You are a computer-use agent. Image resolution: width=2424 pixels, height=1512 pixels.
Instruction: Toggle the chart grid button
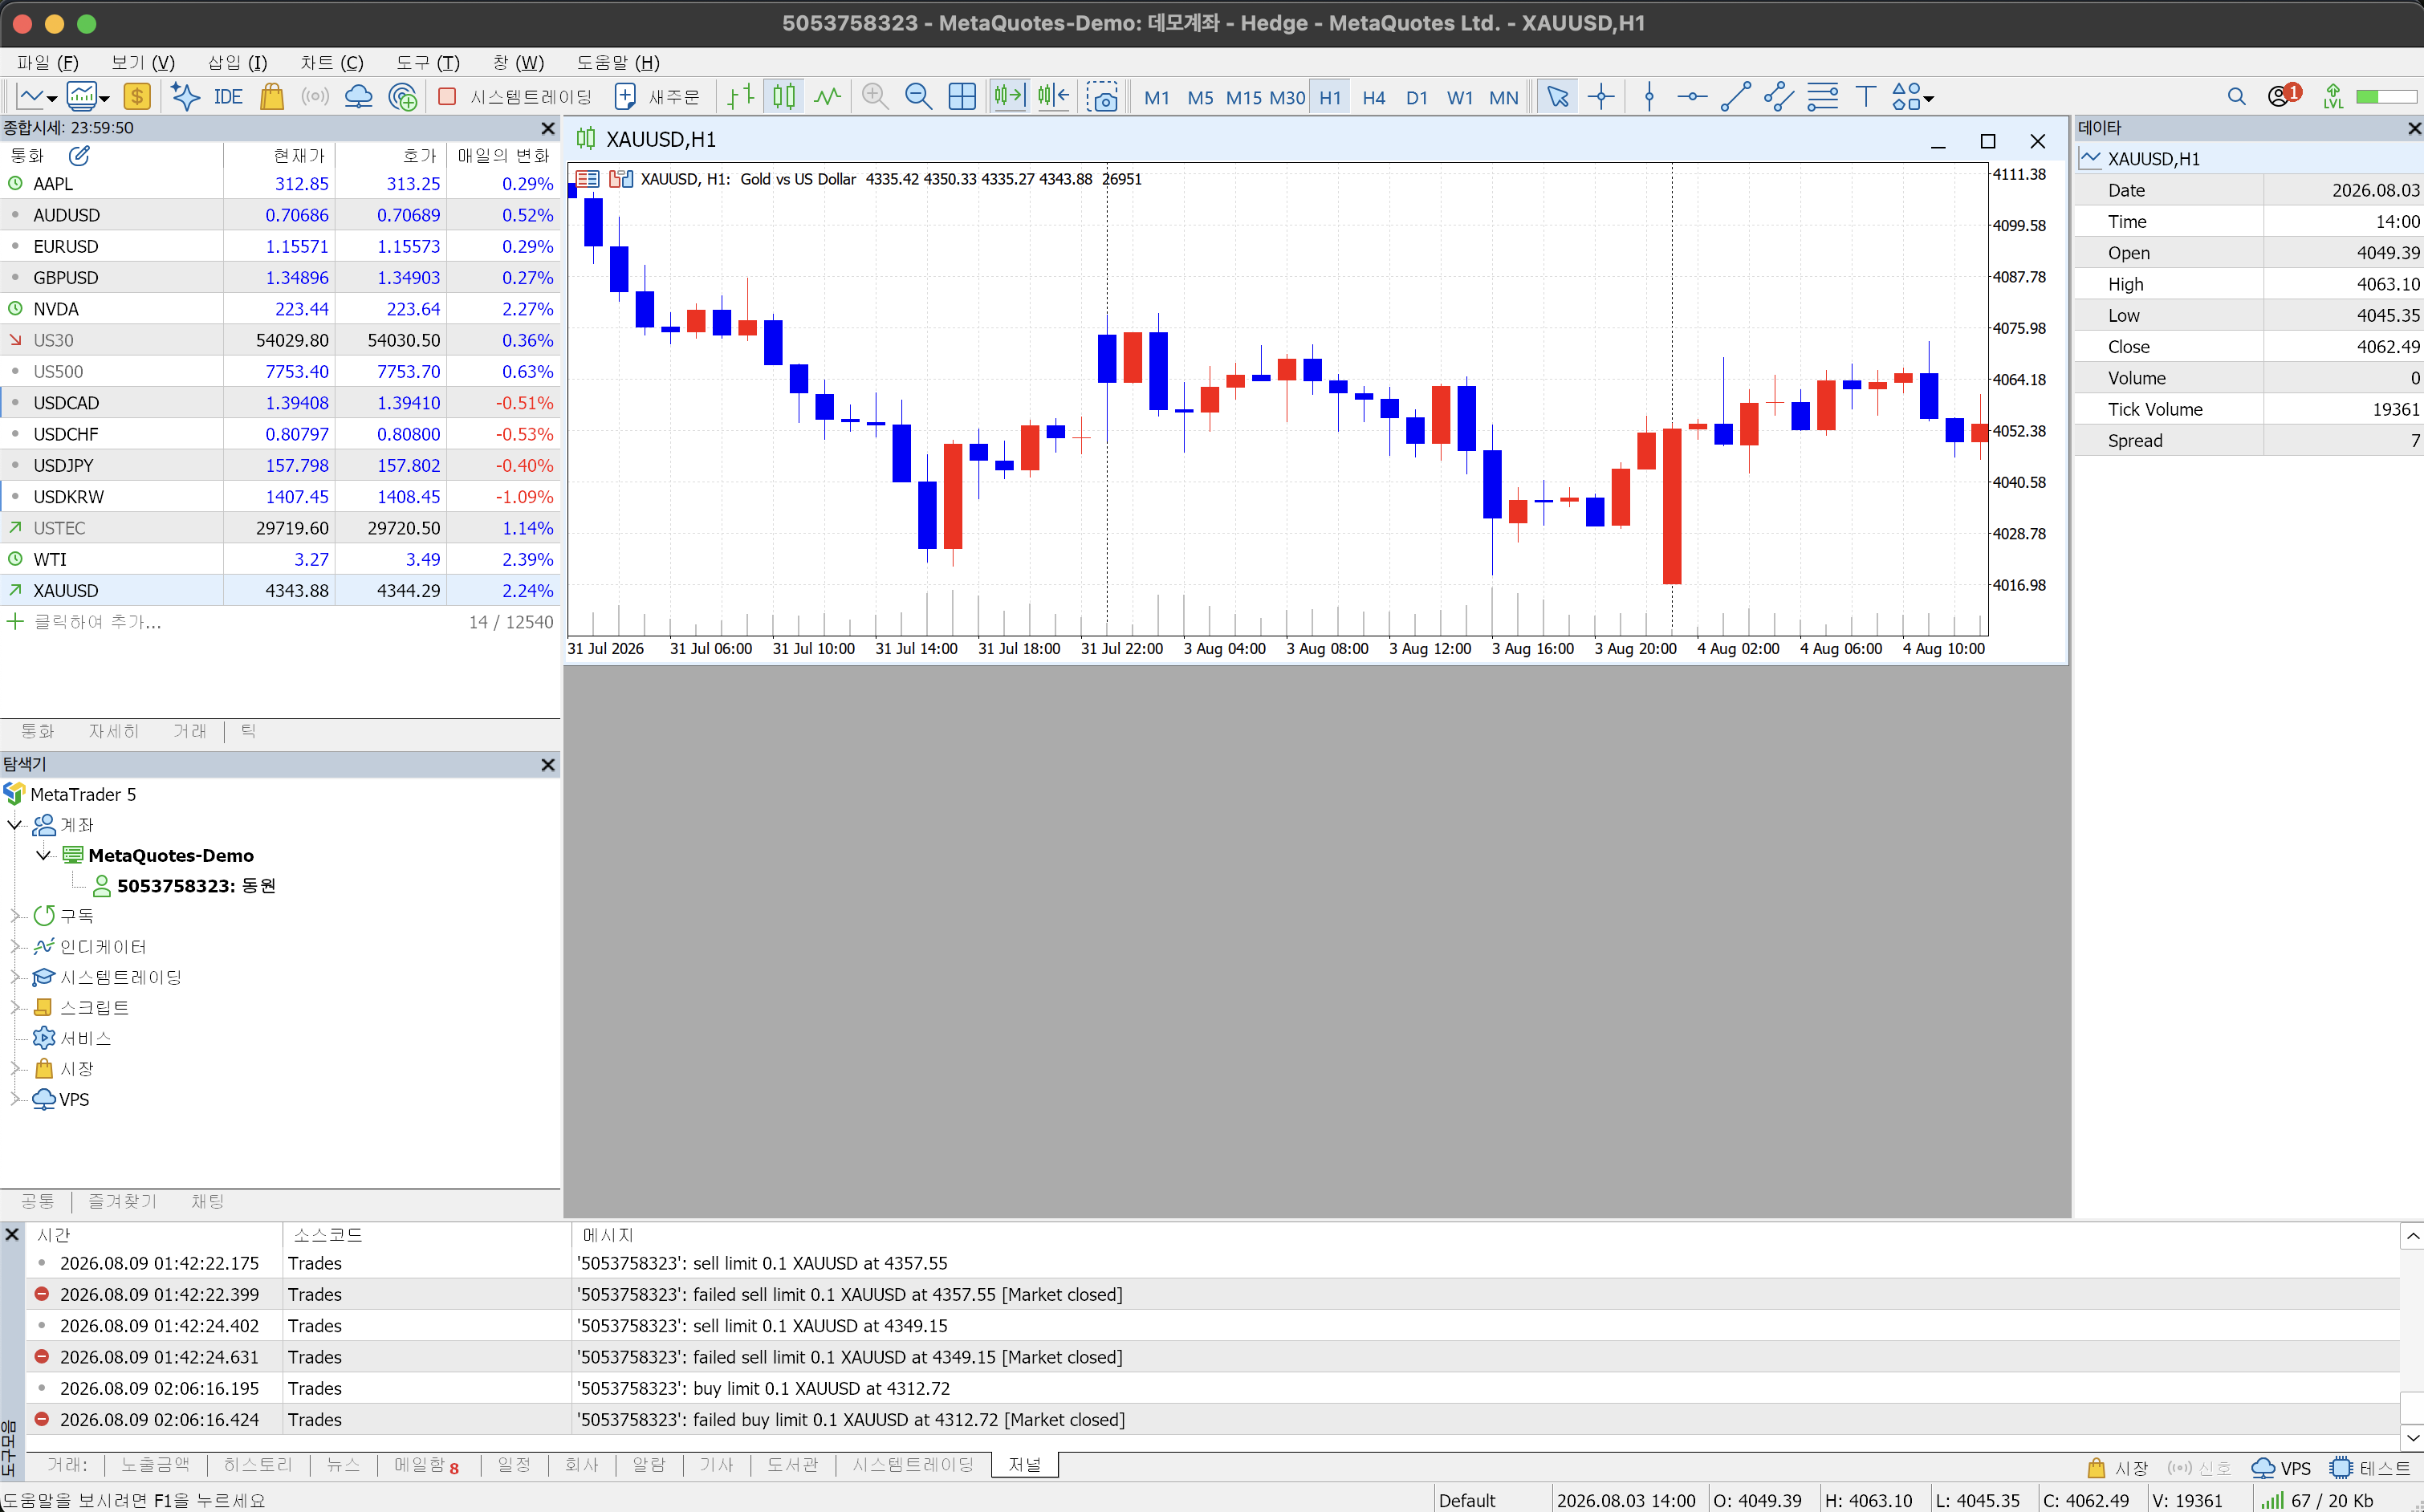pos(962,97)
